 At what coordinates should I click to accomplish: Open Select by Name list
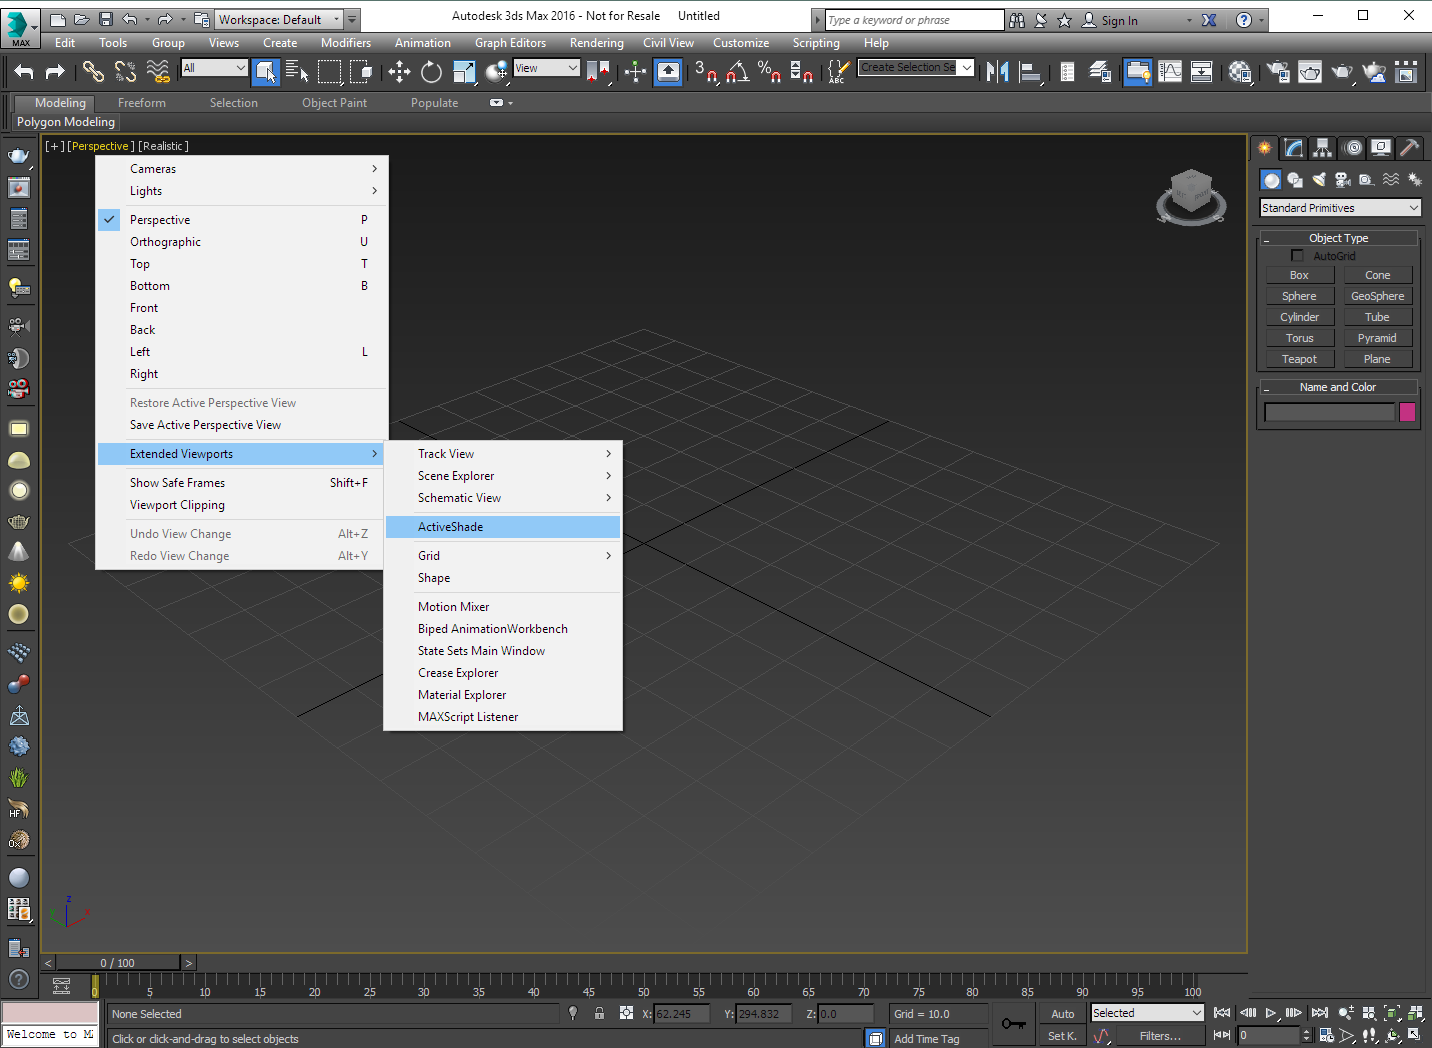tap(297, 71)
